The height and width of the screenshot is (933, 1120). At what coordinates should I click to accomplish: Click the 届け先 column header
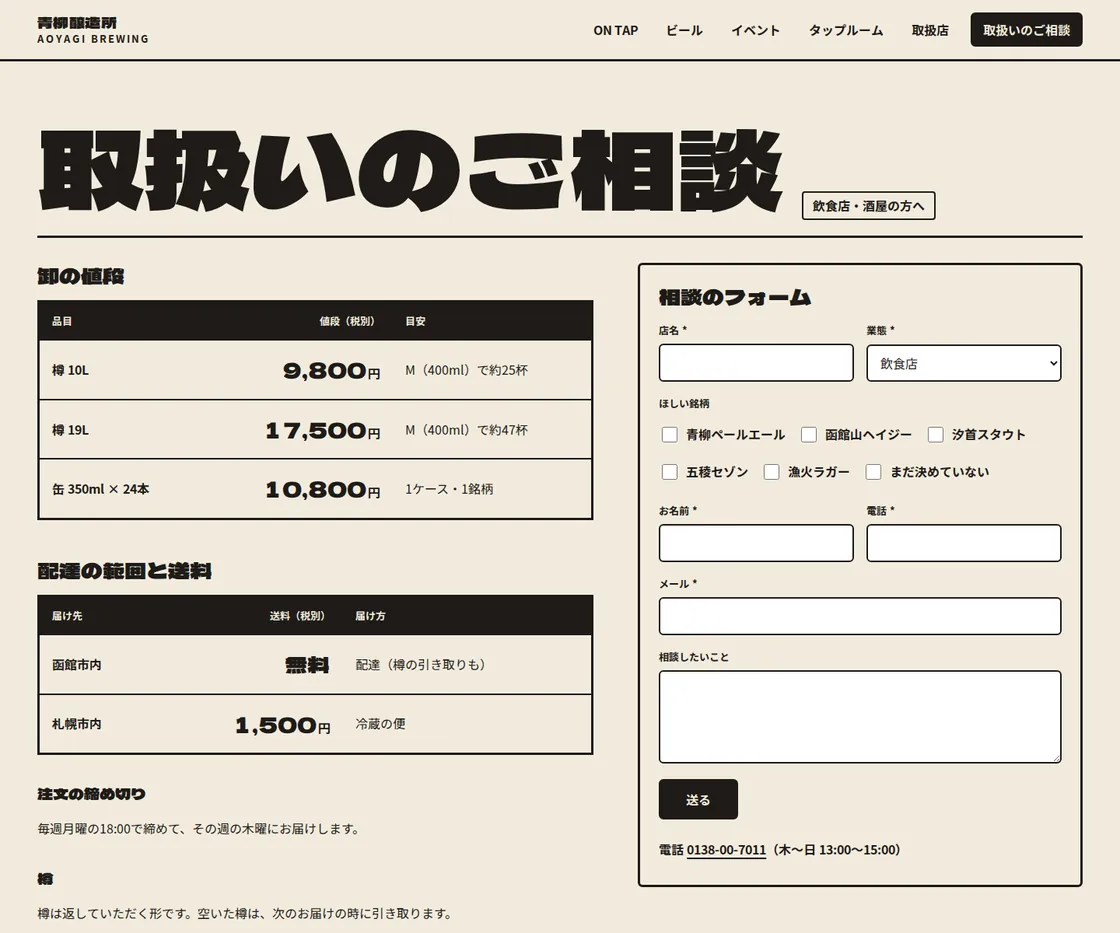coord(67,615)
